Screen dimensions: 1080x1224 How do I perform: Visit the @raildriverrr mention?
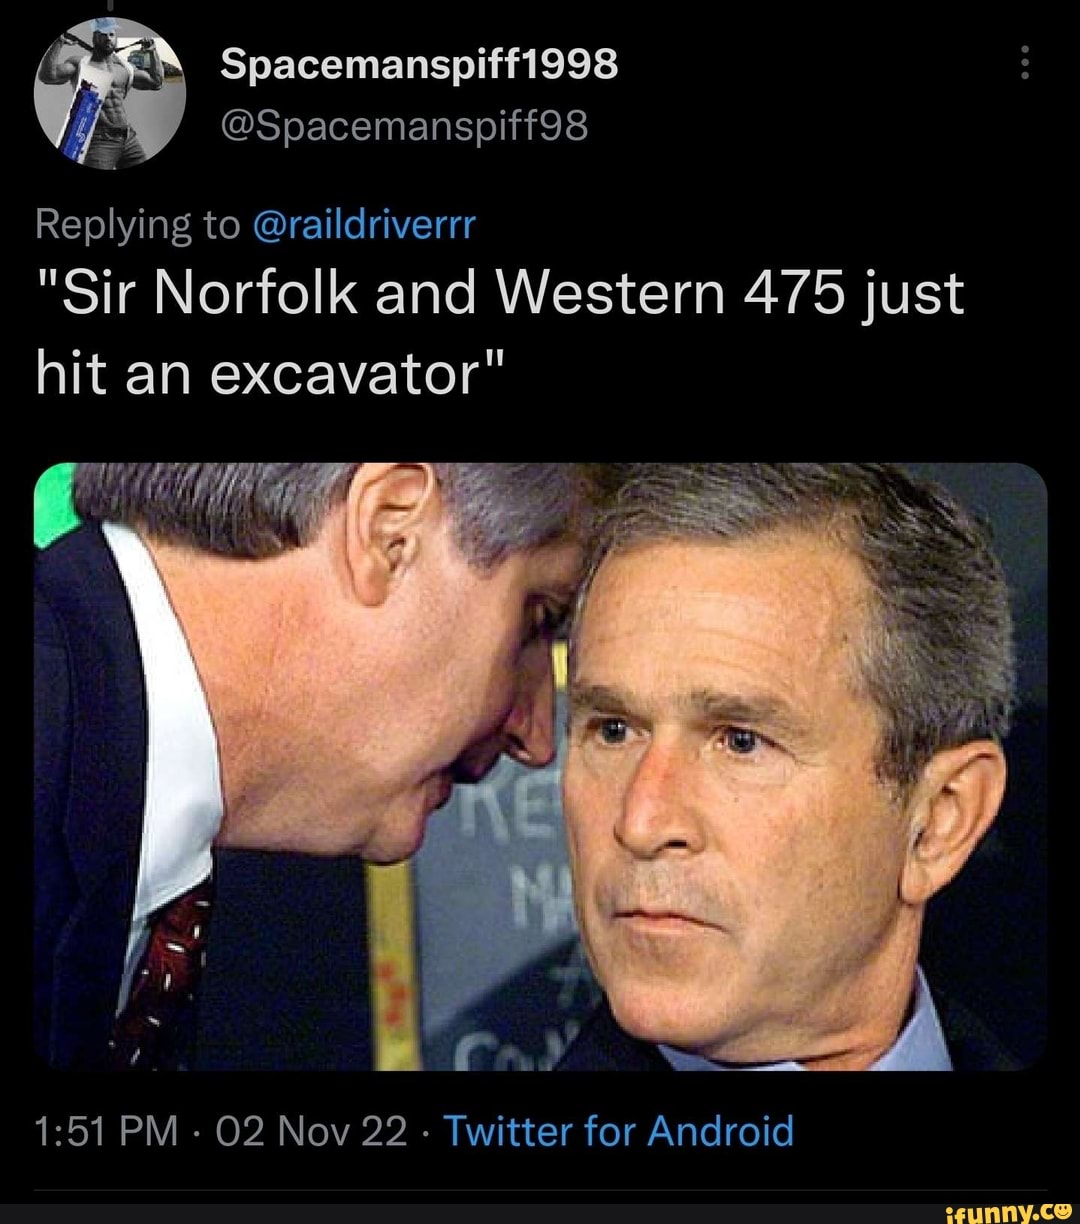(x=366, y=227)
